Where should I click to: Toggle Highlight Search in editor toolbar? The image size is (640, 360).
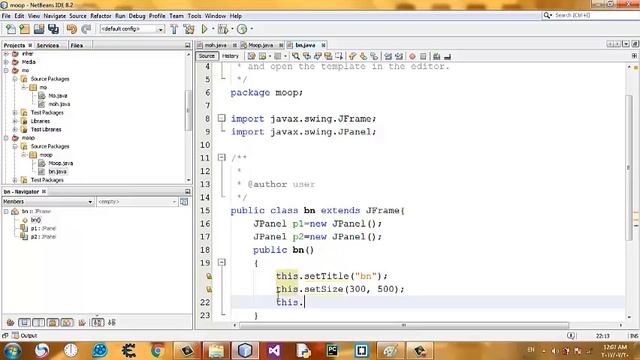328,56
